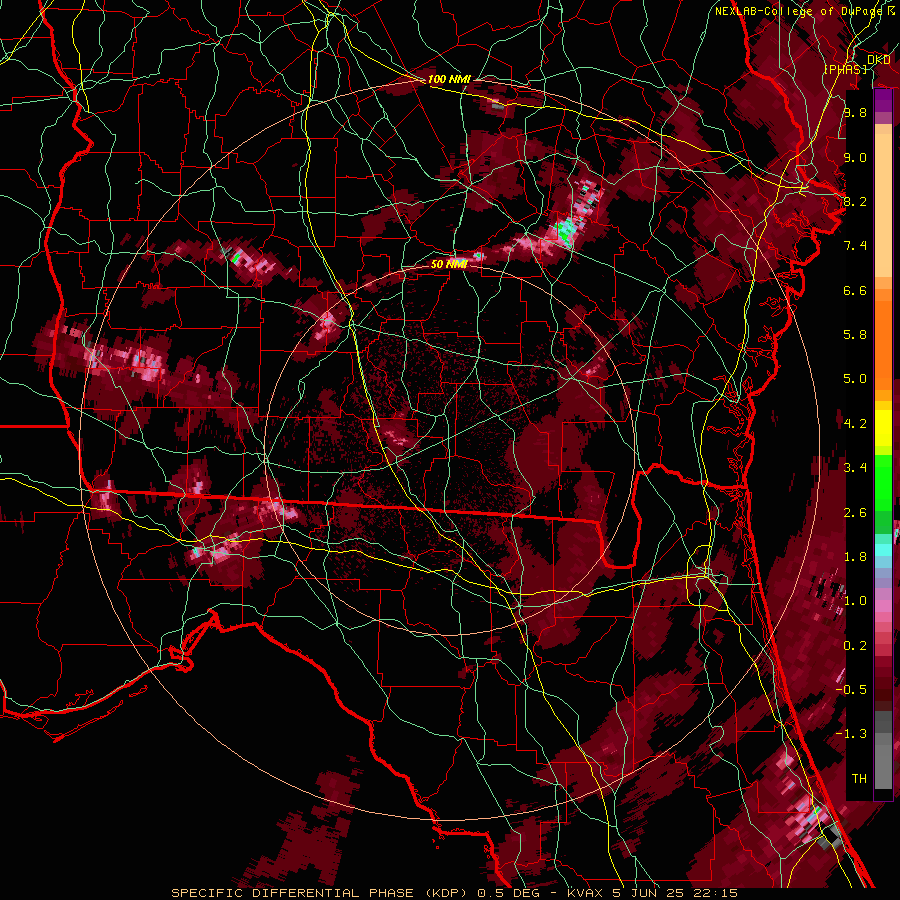Click the 9.8 value on the color scale
Screen dimensions: 900x900
click(x=855, y=112)
